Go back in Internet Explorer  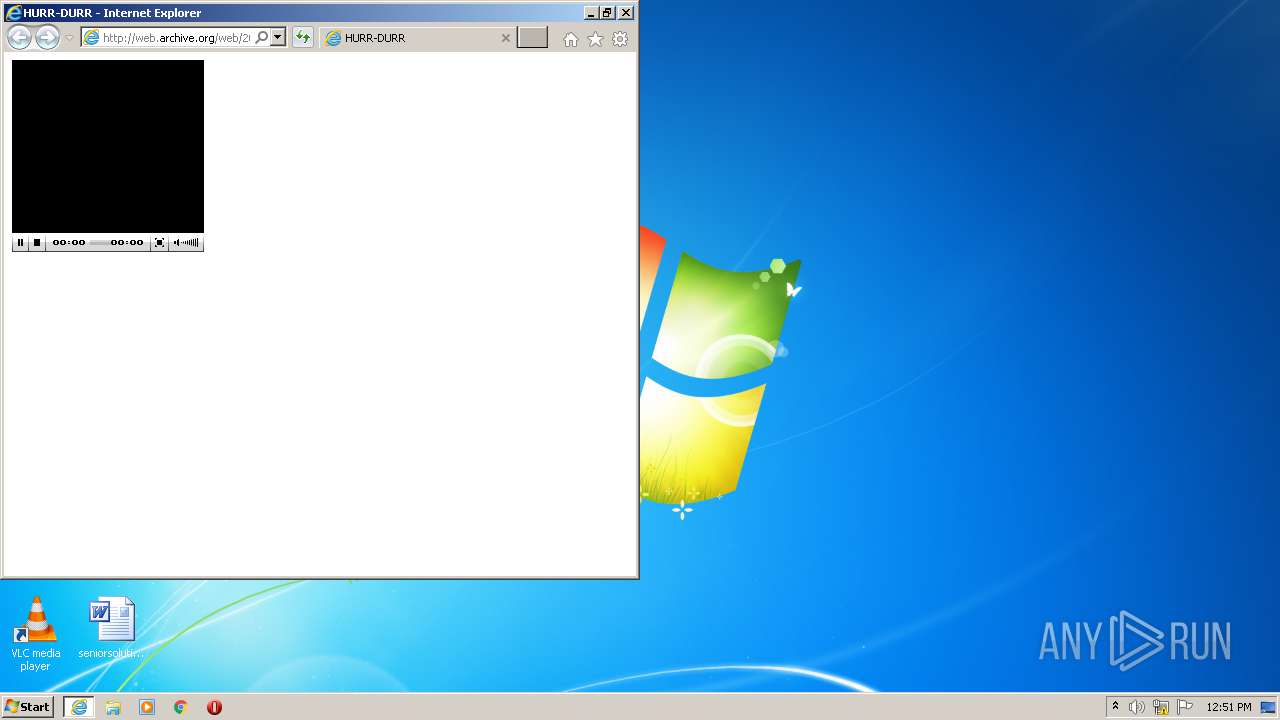tap(19, 38)
